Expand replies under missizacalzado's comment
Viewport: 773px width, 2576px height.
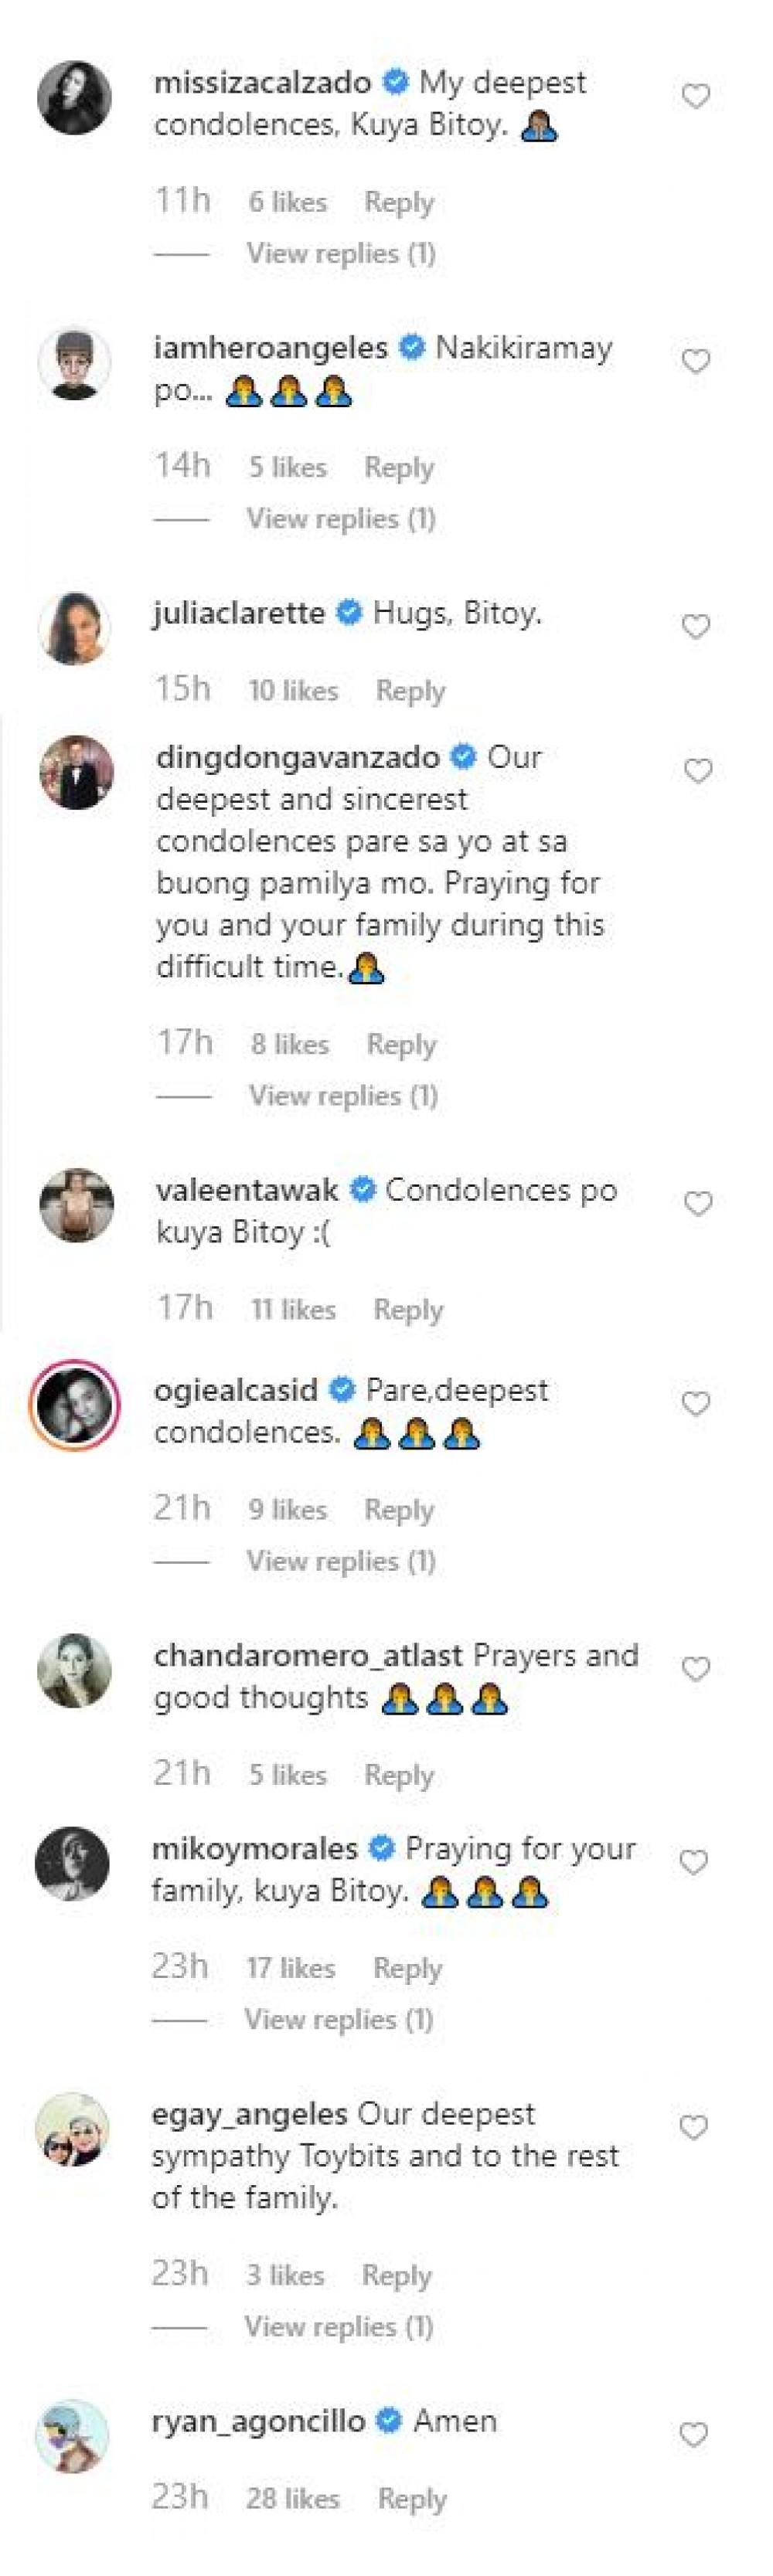tap(341, 253)
